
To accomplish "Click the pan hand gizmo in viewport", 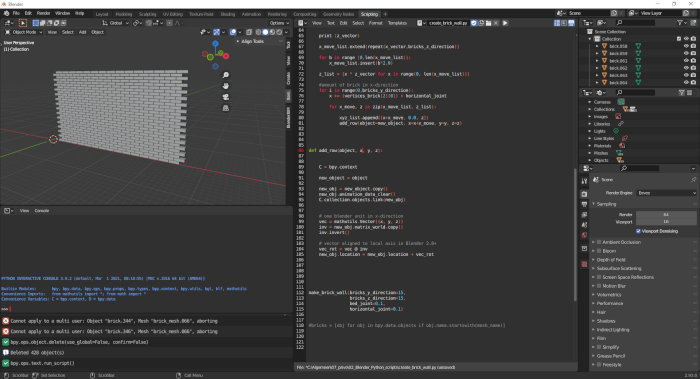I will point(225,86).
